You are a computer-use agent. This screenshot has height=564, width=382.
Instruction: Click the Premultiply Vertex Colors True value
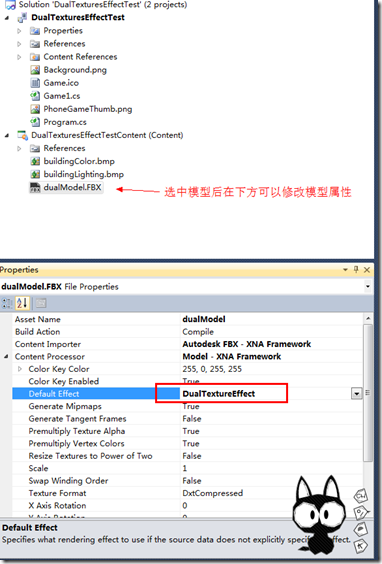tap(191, 443)
